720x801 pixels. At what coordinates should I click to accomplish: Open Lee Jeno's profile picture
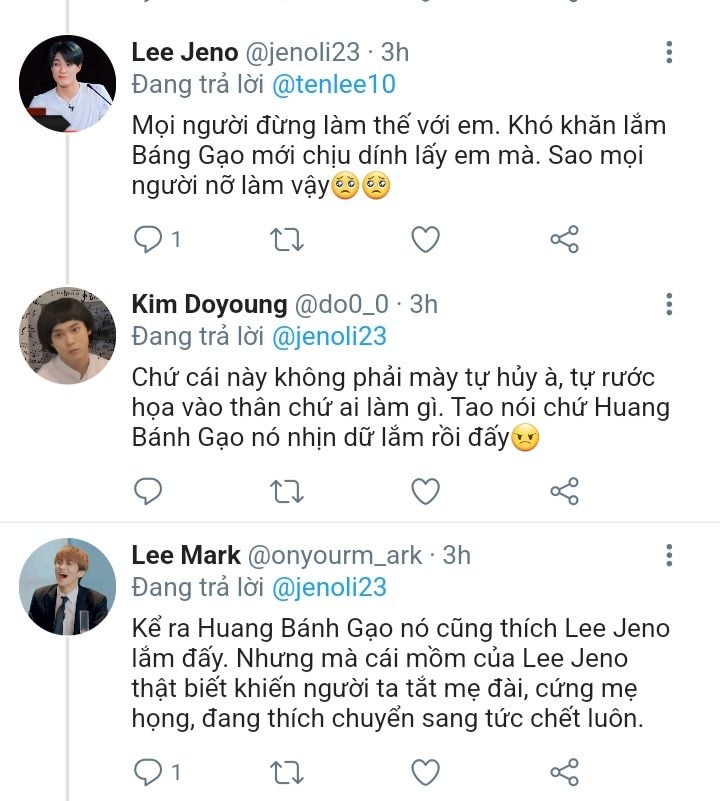(68, 84)
